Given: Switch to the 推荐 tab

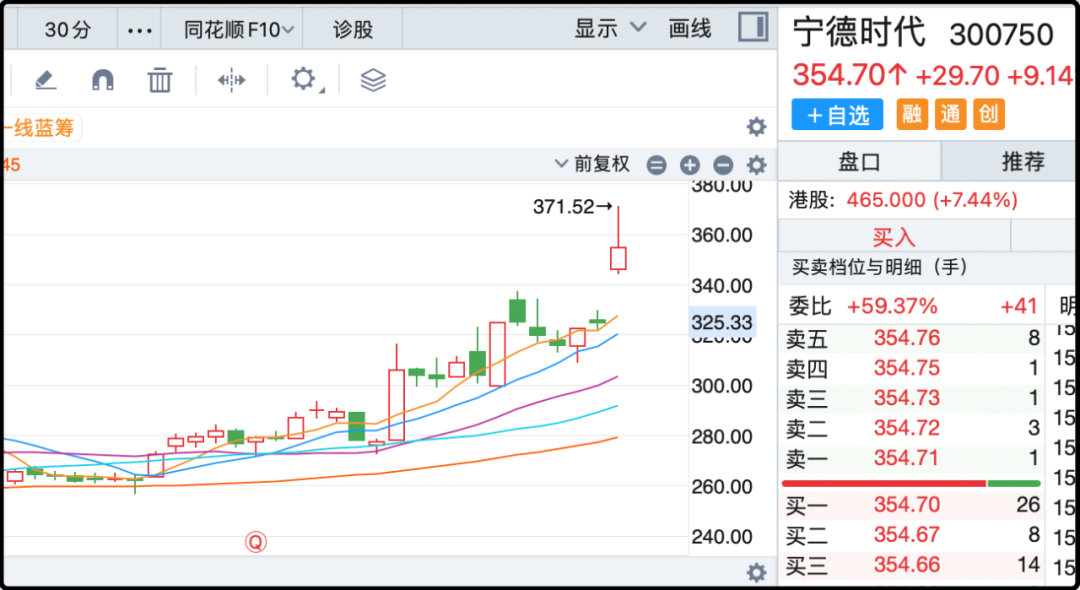Looking at the screenshot, I should (x=1022, y=162).
